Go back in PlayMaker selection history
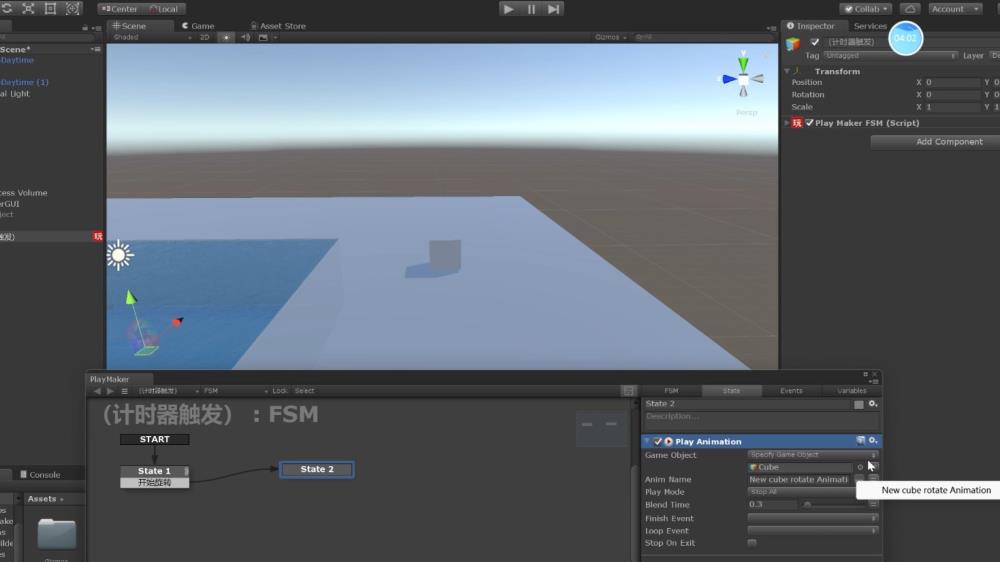This screenshot has height=562, width=1000. (97, 391)
